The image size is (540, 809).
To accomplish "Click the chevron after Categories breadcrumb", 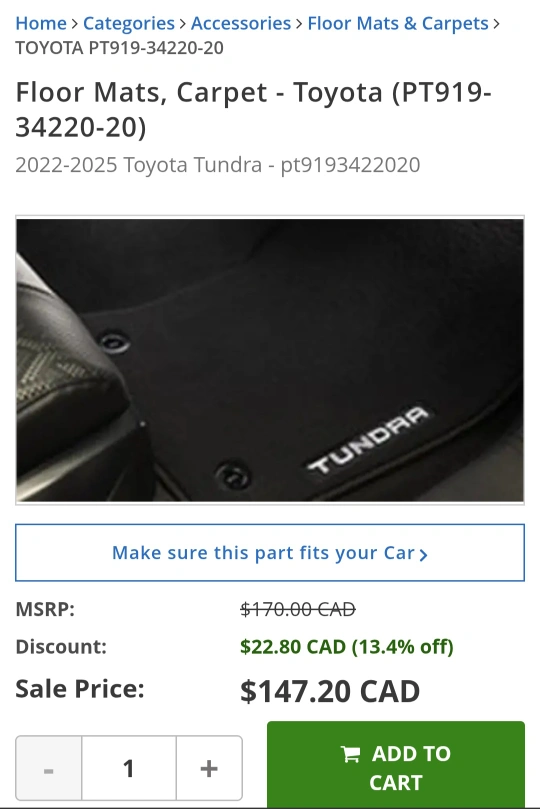I will (183, 24).
